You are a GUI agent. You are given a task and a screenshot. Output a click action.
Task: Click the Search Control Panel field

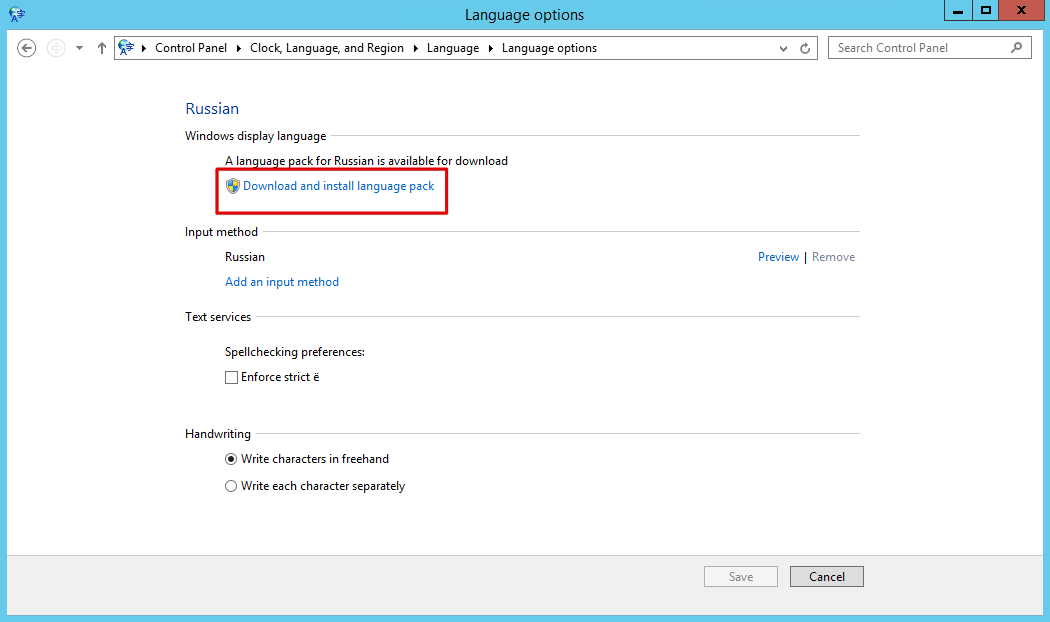coord(929,48)
